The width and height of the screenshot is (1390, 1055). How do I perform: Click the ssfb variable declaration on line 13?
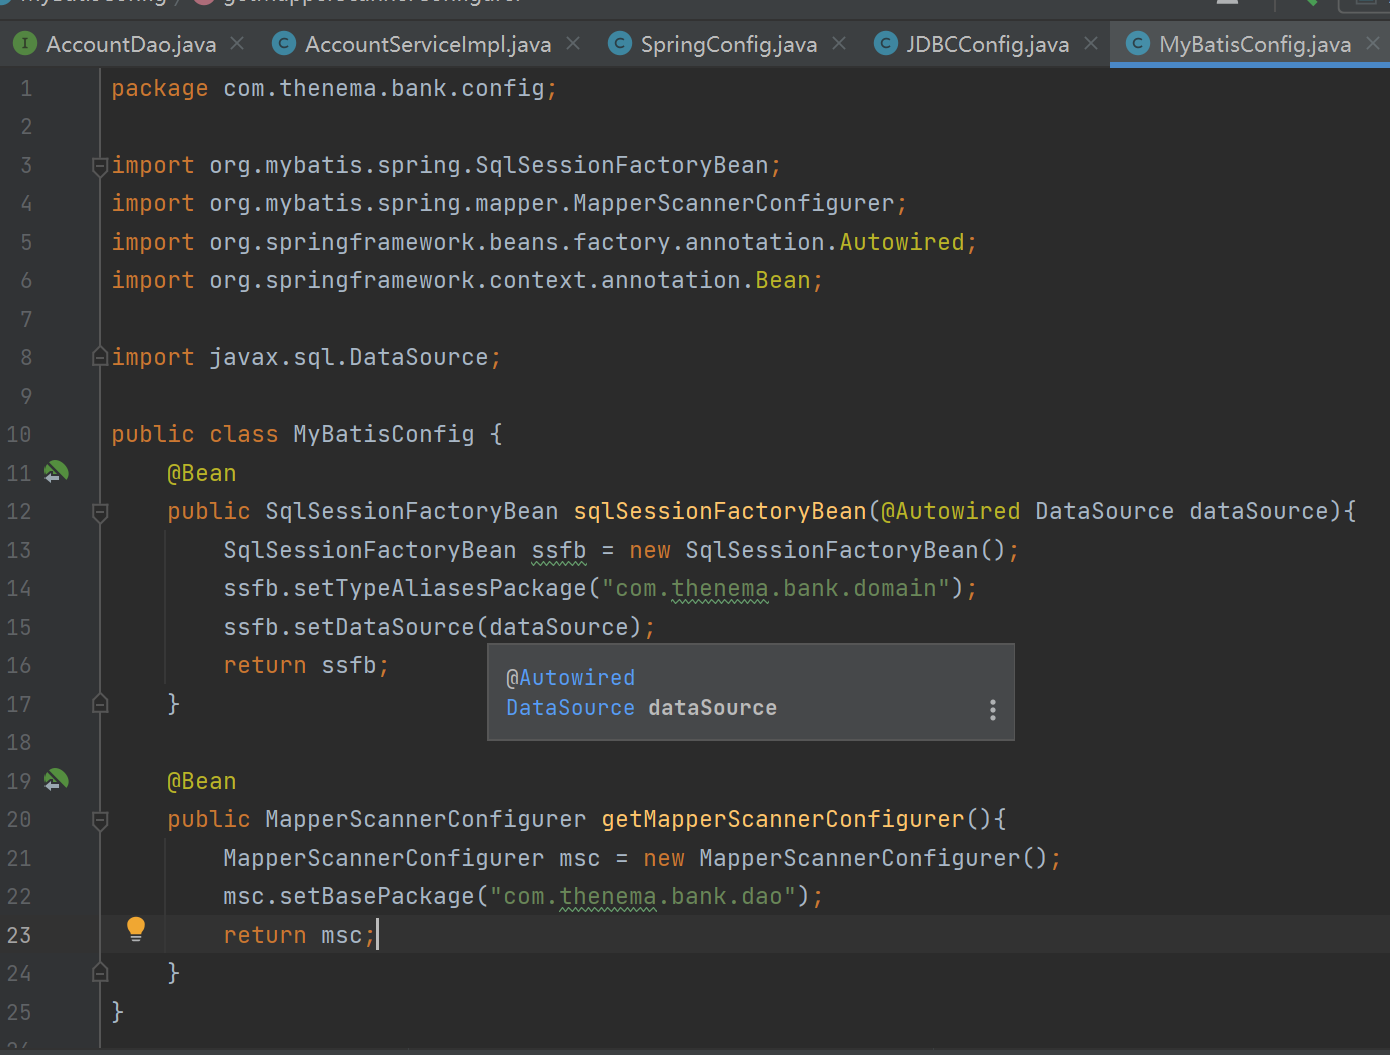point(559,550)
